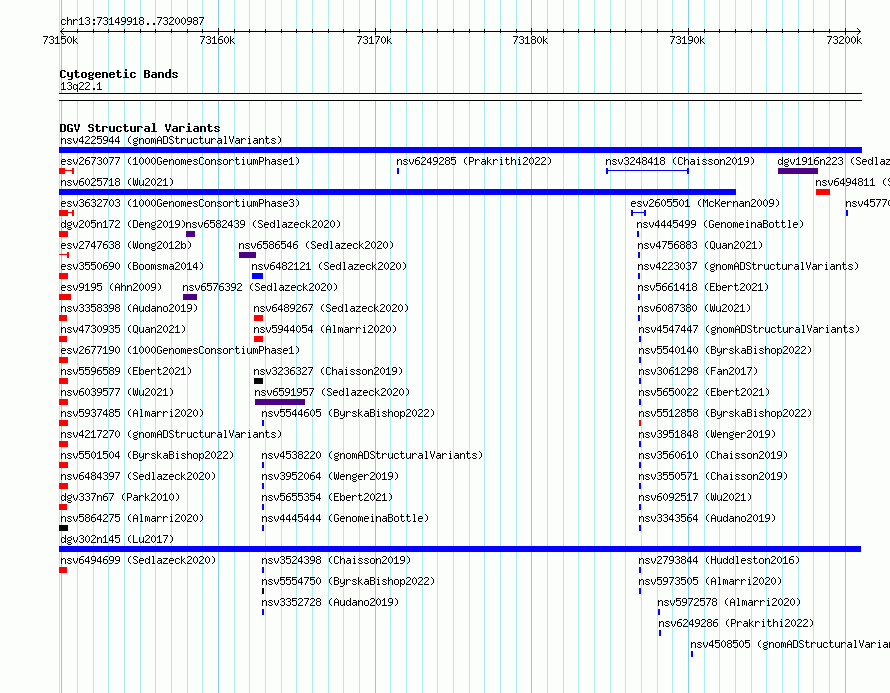Click the 73200k ruler position label
890x693 pixels.
click(x=844, y=40)
